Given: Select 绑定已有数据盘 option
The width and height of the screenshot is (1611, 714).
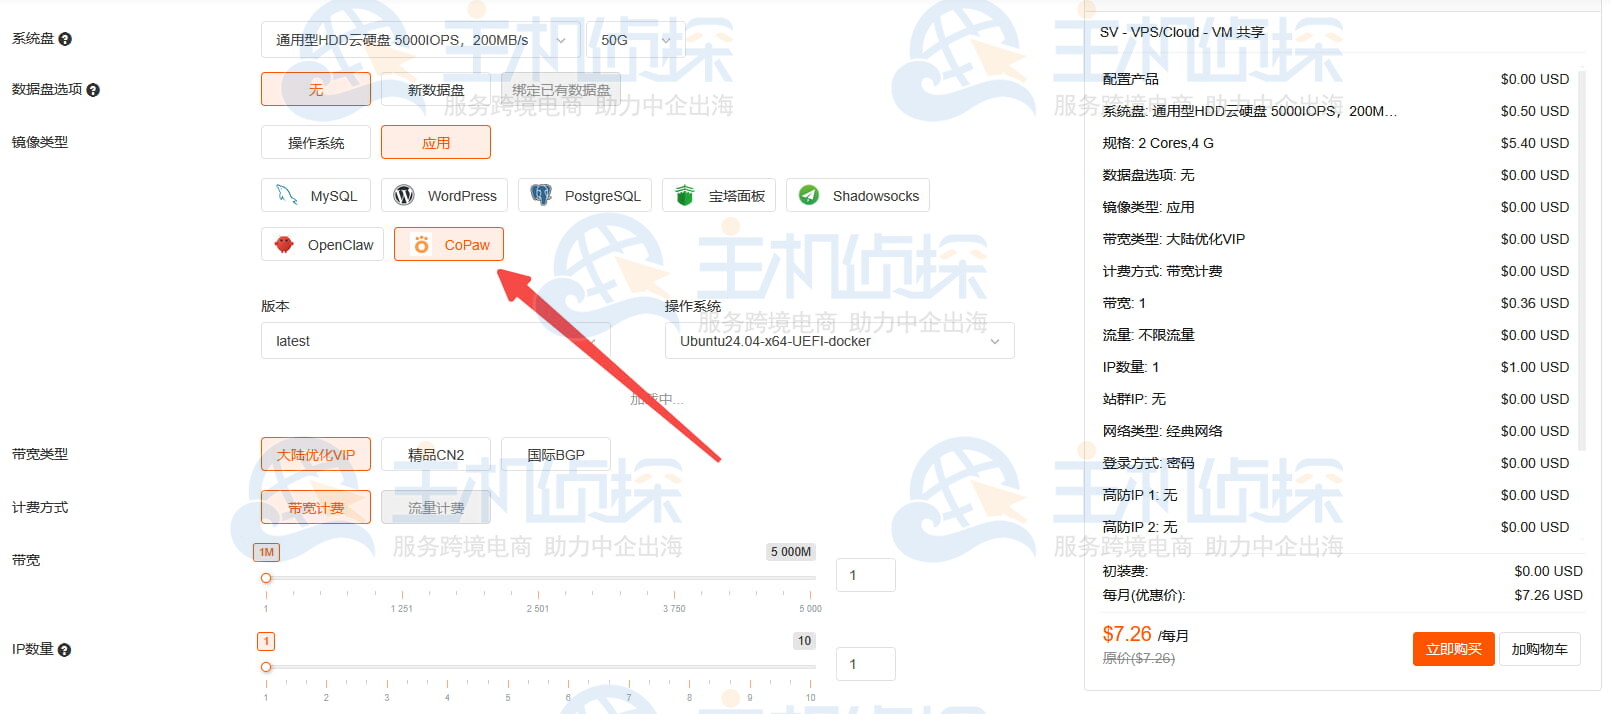Looking at the screenshot, I should tap(561, 89).
